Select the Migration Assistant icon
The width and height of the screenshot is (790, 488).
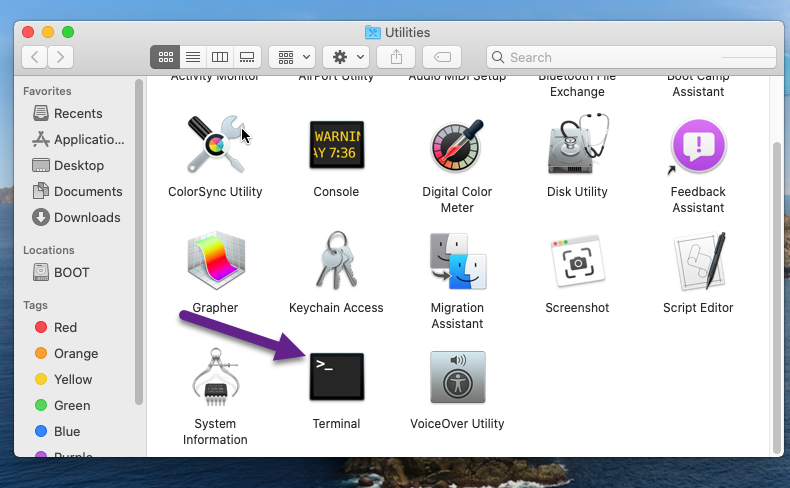457,261
